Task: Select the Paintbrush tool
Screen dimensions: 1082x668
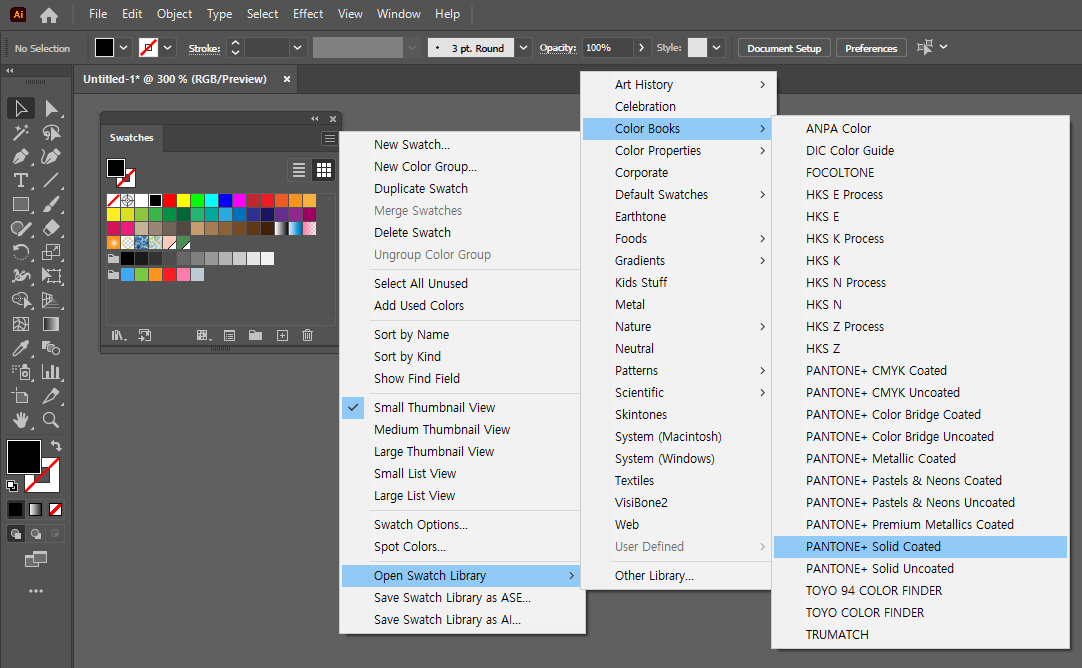Action: point(51,204)
